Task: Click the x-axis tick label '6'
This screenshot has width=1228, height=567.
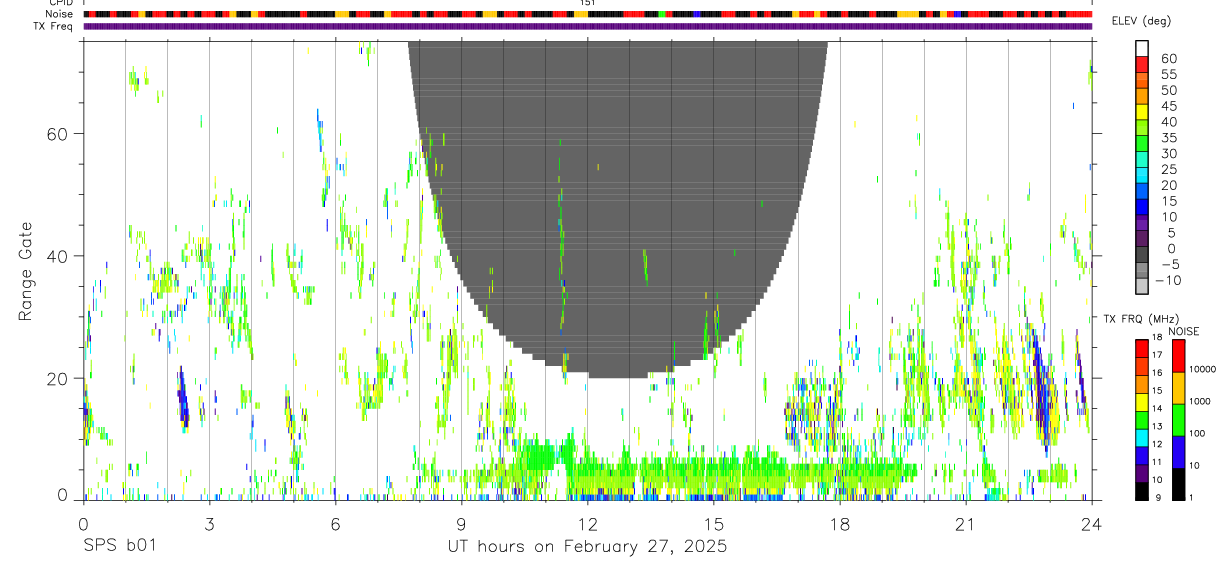Action: coord(335,524)
